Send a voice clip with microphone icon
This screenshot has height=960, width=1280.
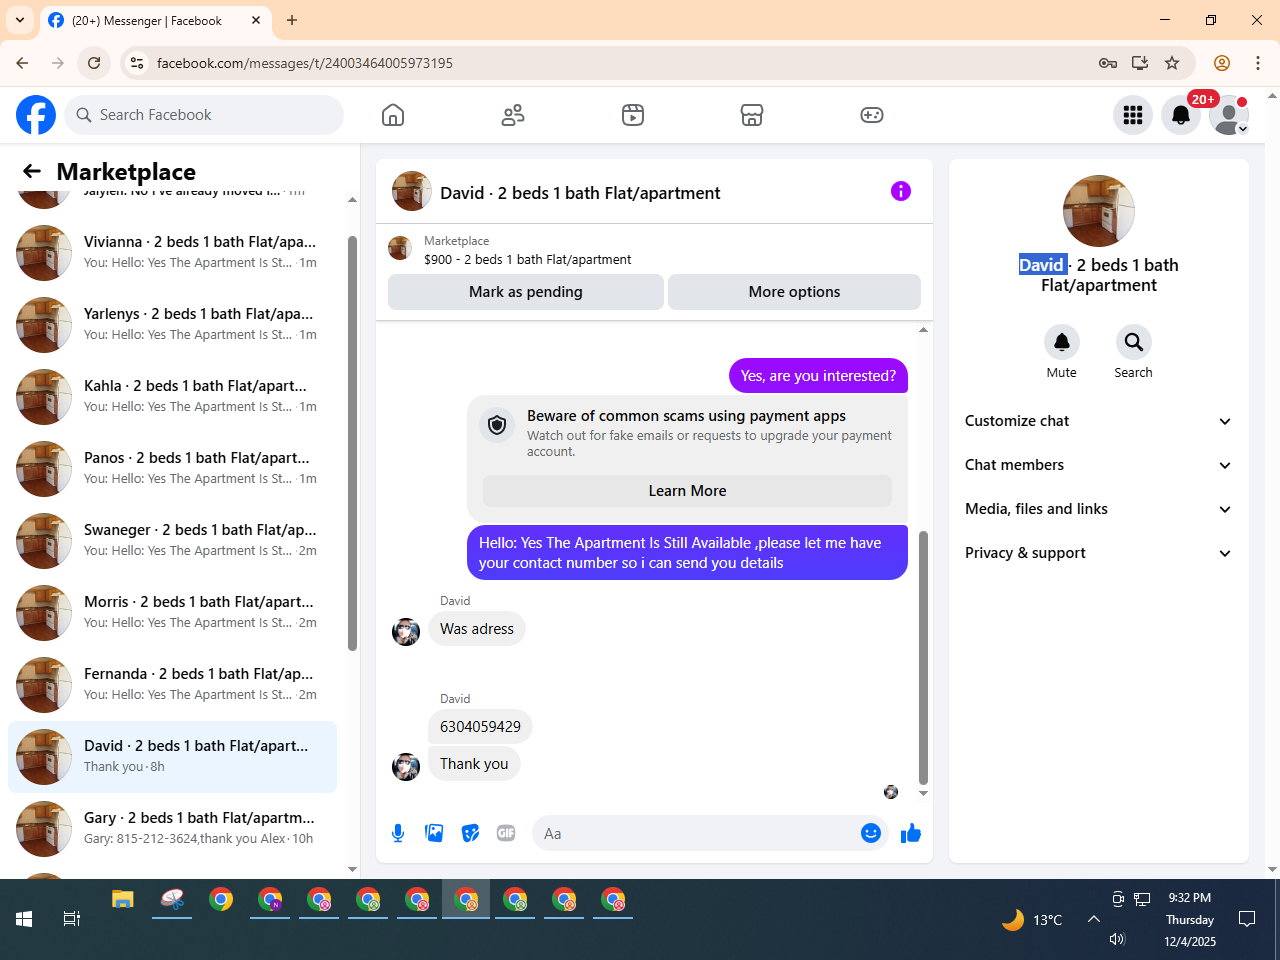click(398, 833)
